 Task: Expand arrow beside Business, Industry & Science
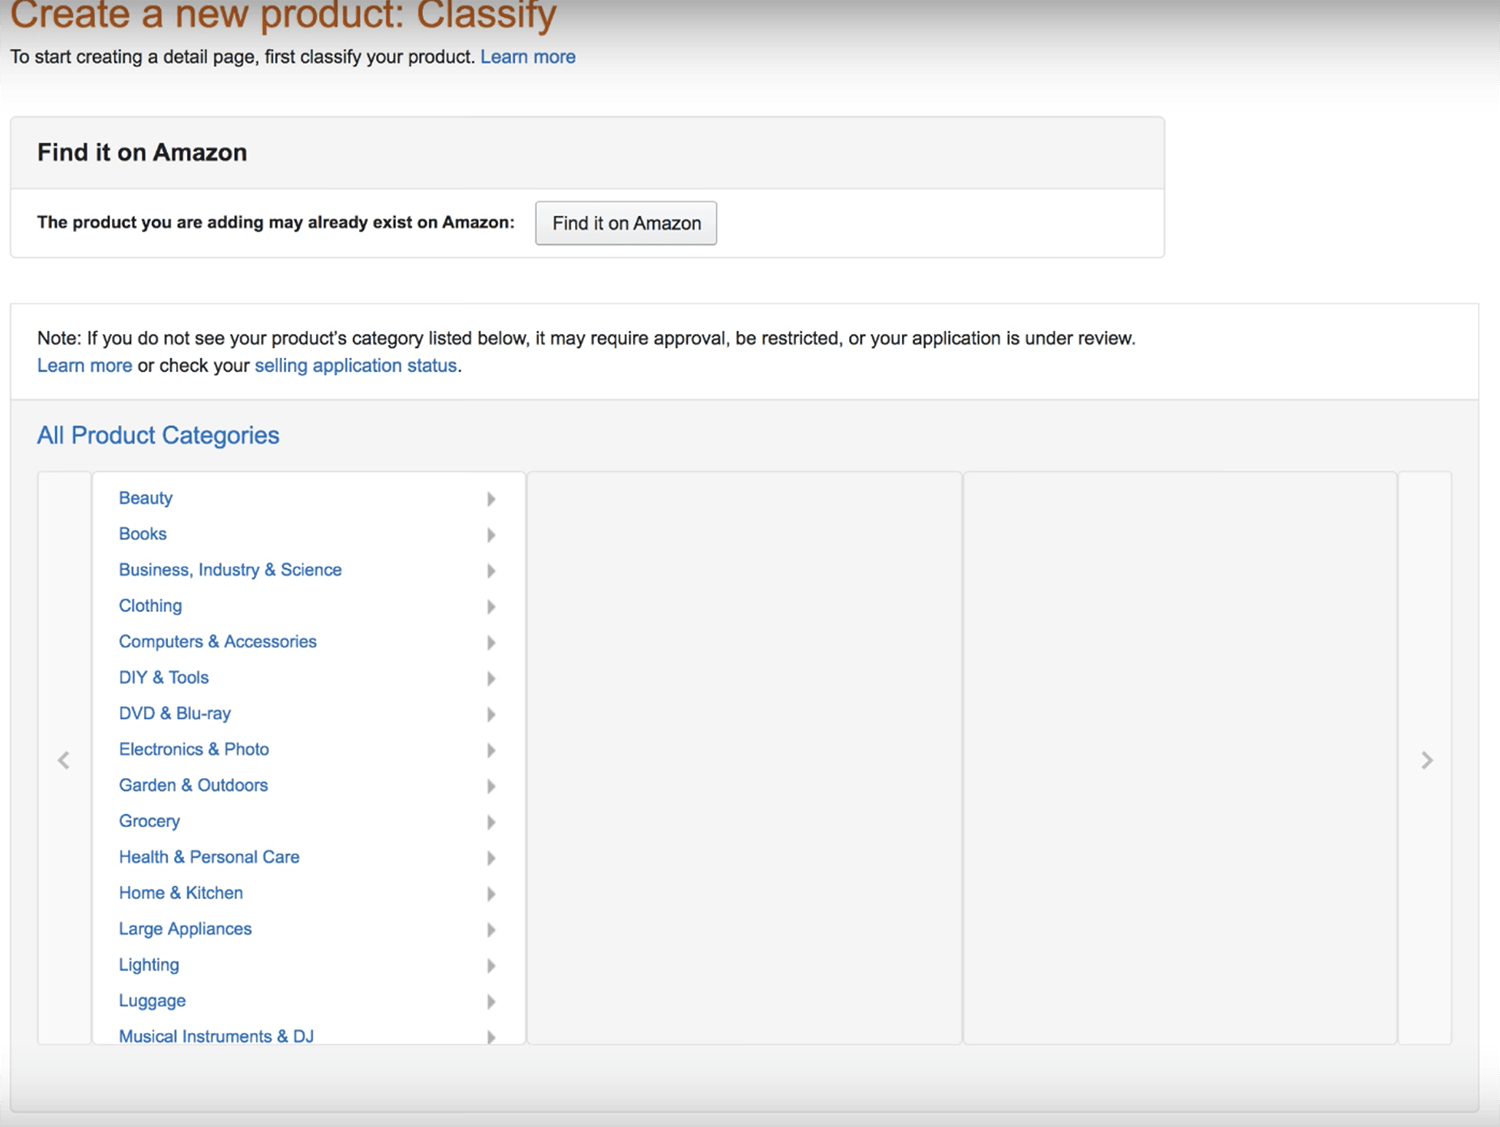pos(491,571)
